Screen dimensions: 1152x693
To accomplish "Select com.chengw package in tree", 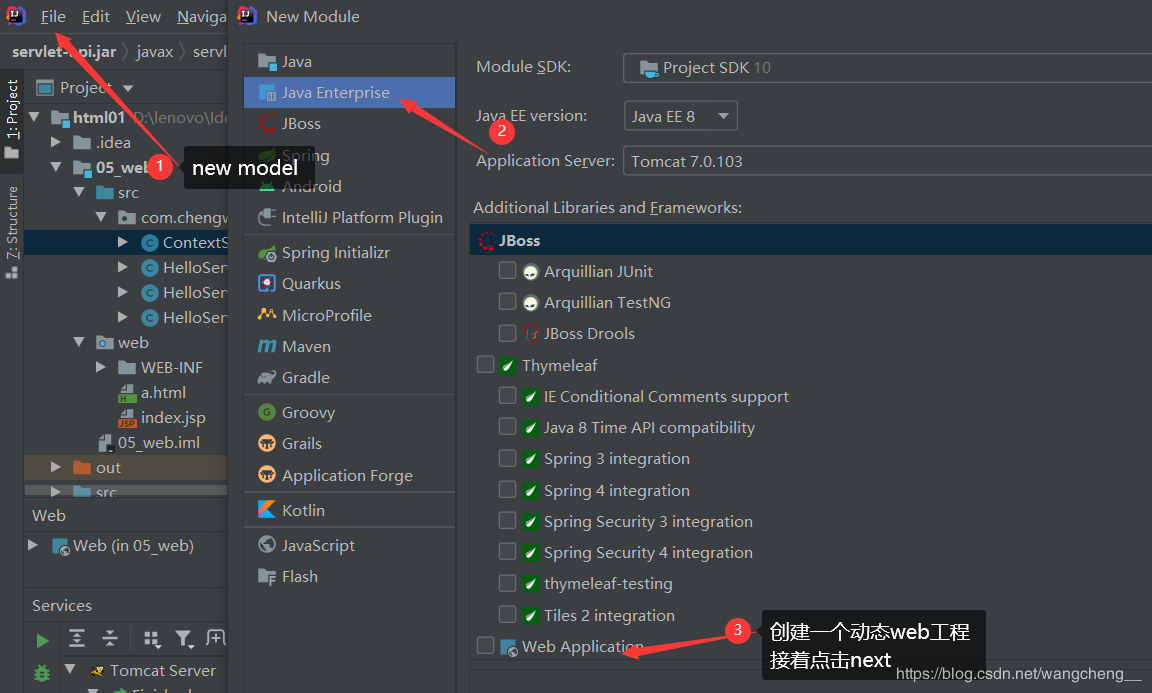I will click(184, 218).
